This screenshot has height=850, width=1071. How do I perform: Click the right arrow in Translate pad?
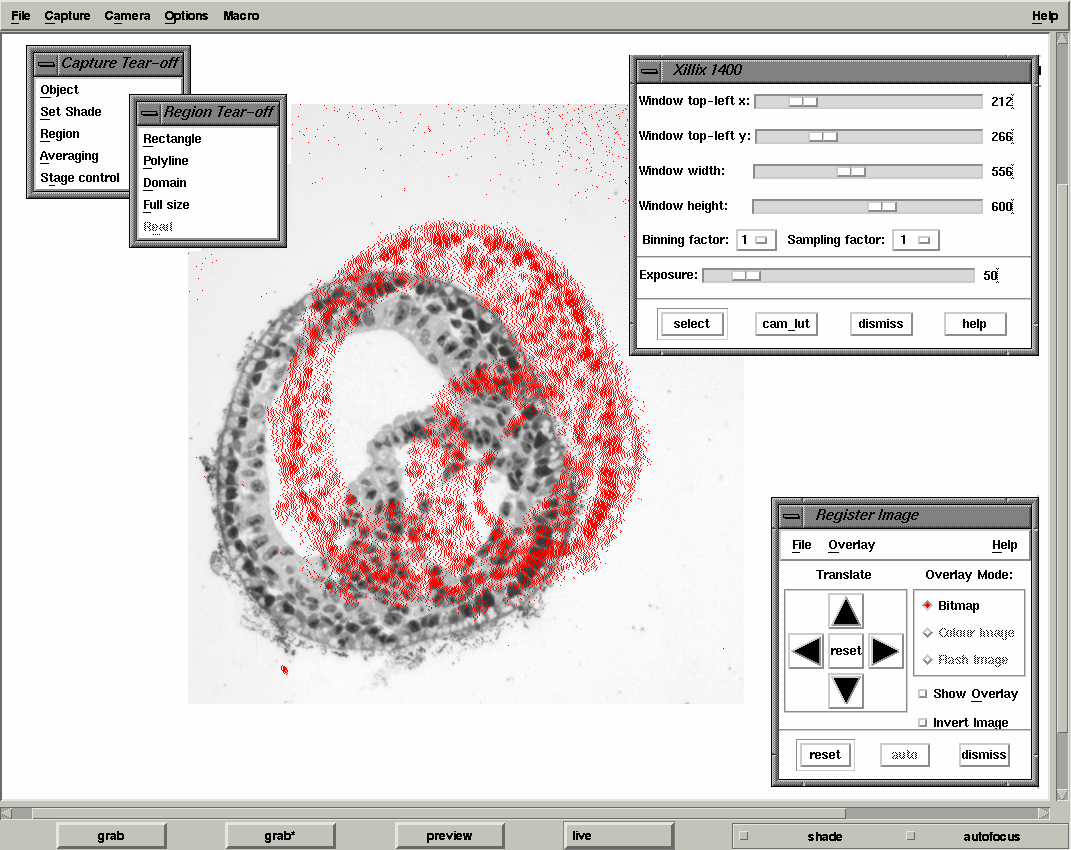[886, 650]
